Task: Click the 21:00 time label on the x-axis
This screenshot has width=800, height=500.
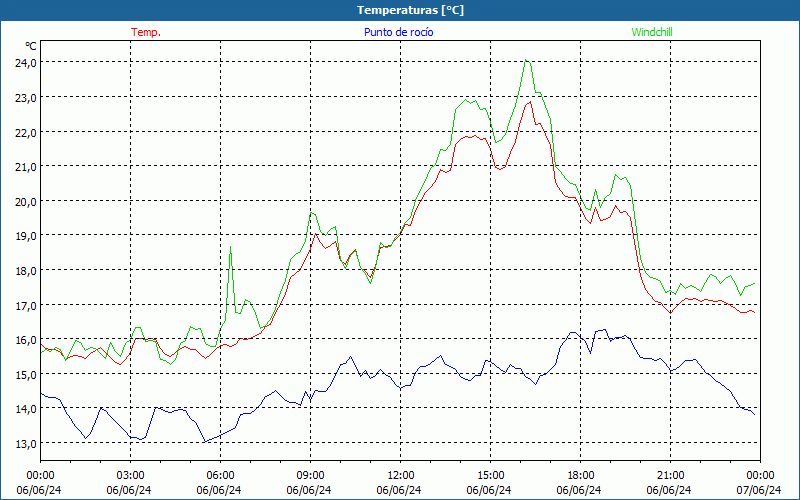Action: tap(670, 475)
